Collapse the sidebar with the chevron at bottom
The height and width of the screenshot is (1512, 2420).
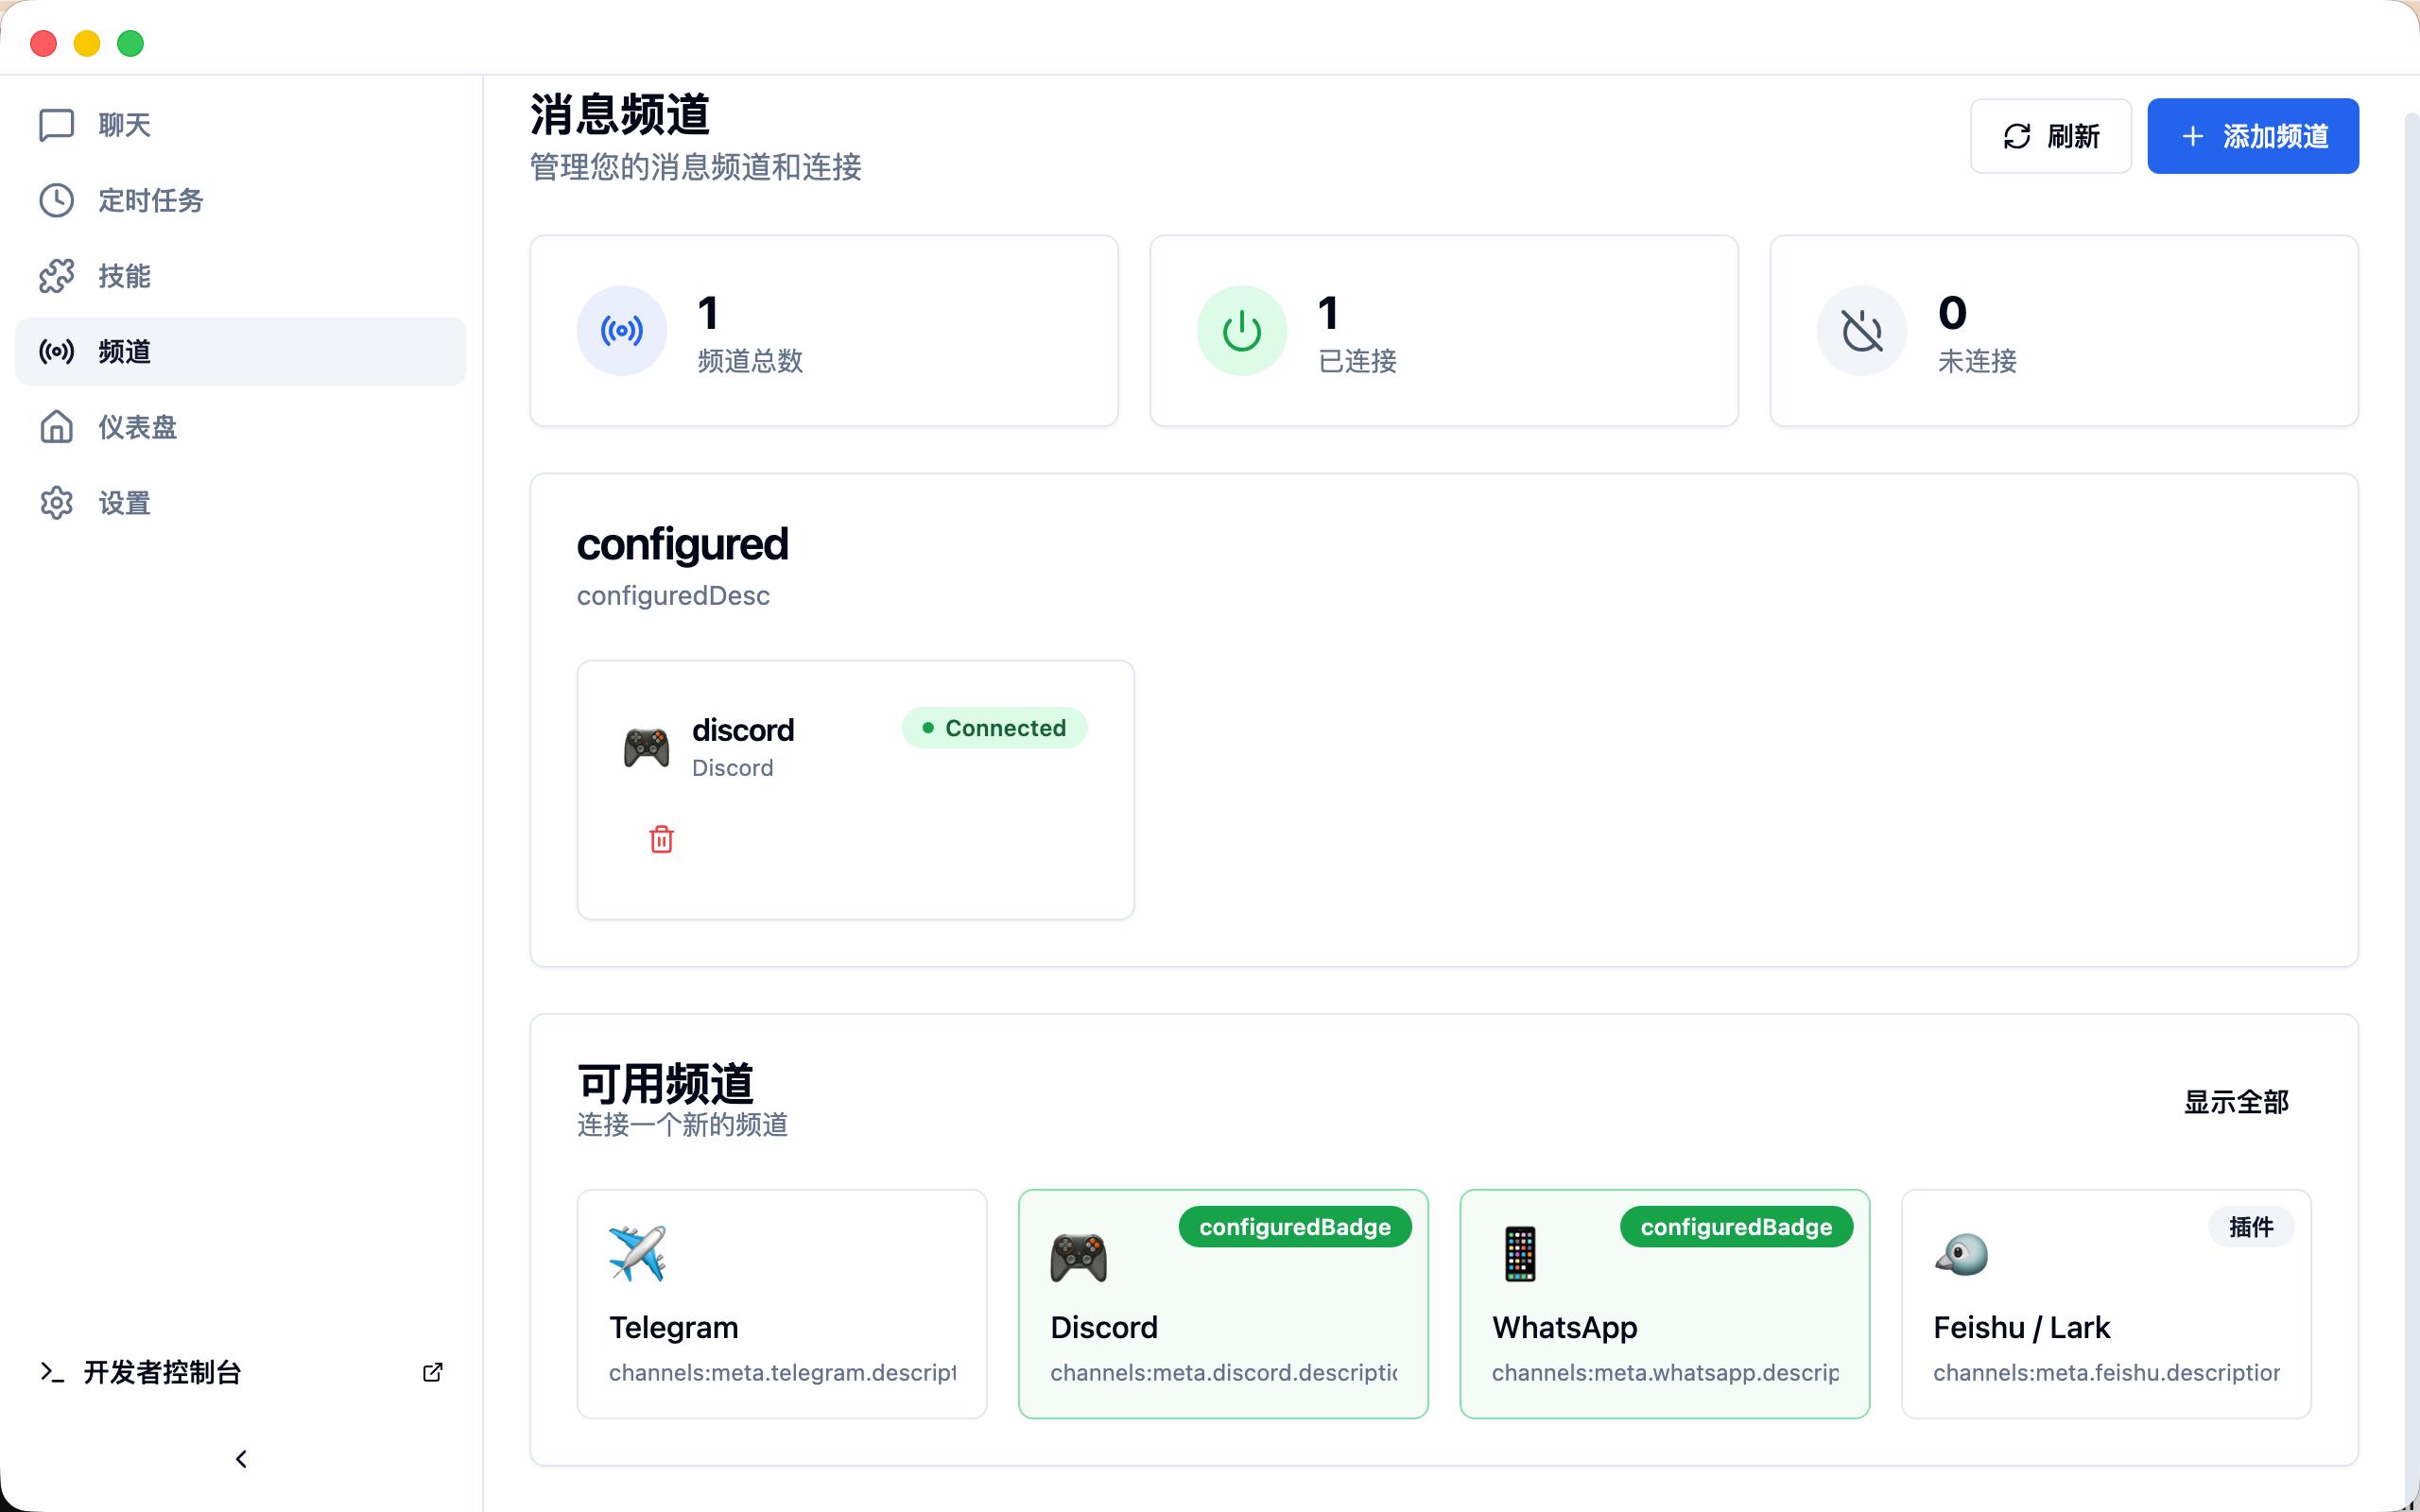(240, 1458)
